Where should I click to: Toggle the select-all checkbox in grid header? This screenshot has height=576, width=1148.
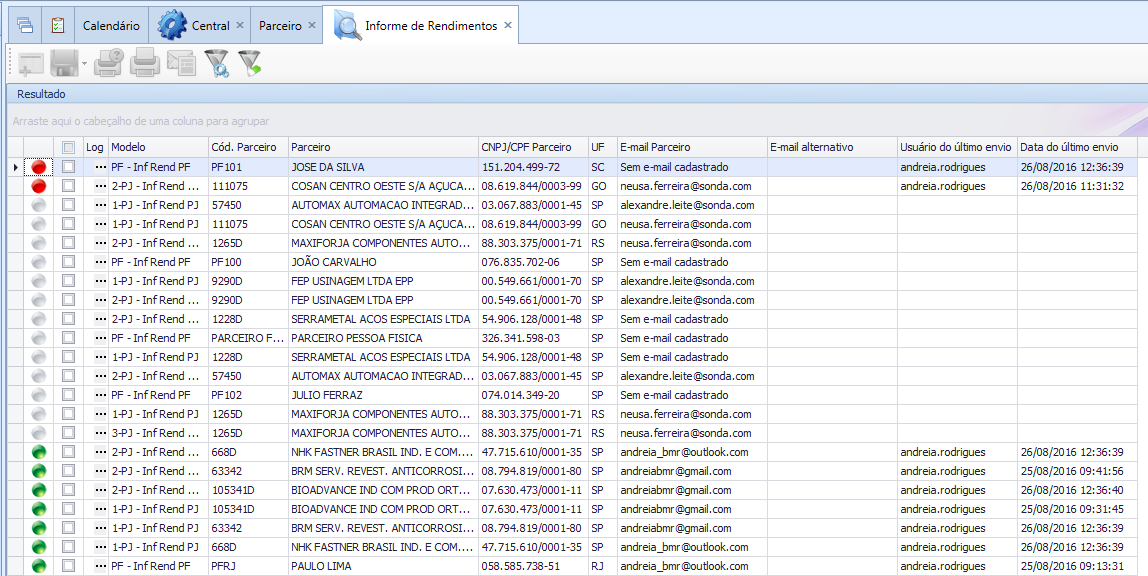click(68, 147)
